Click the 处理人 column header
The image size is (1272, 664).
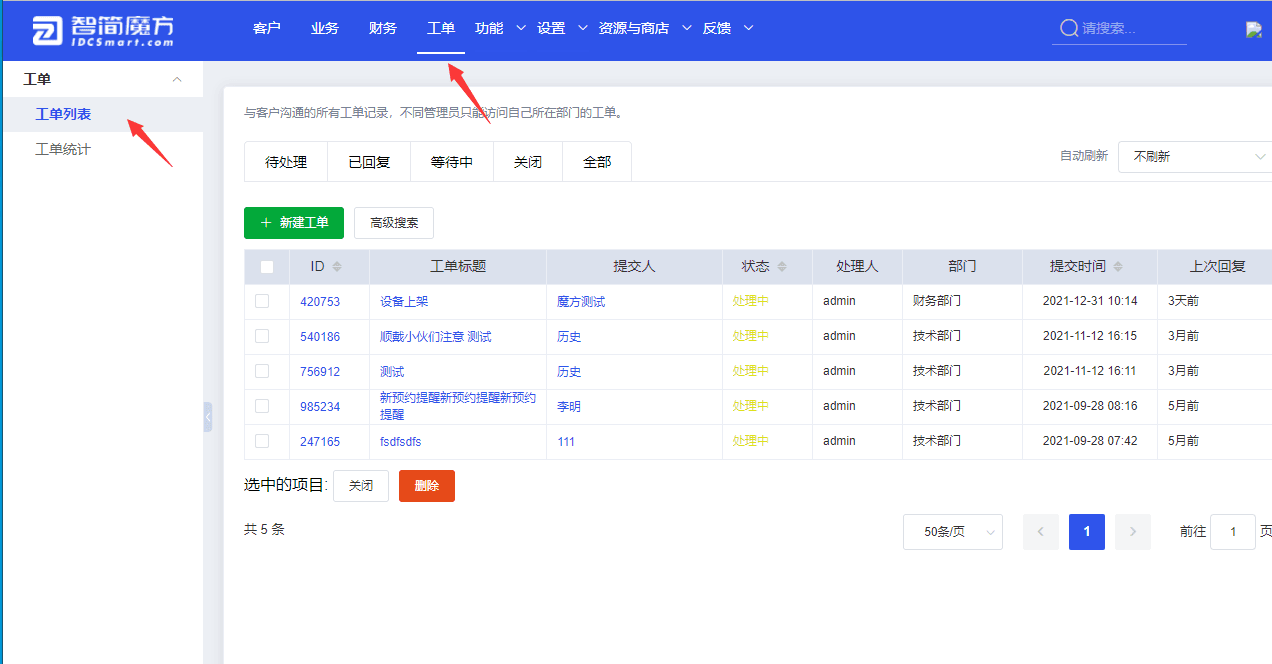(857, 267)
